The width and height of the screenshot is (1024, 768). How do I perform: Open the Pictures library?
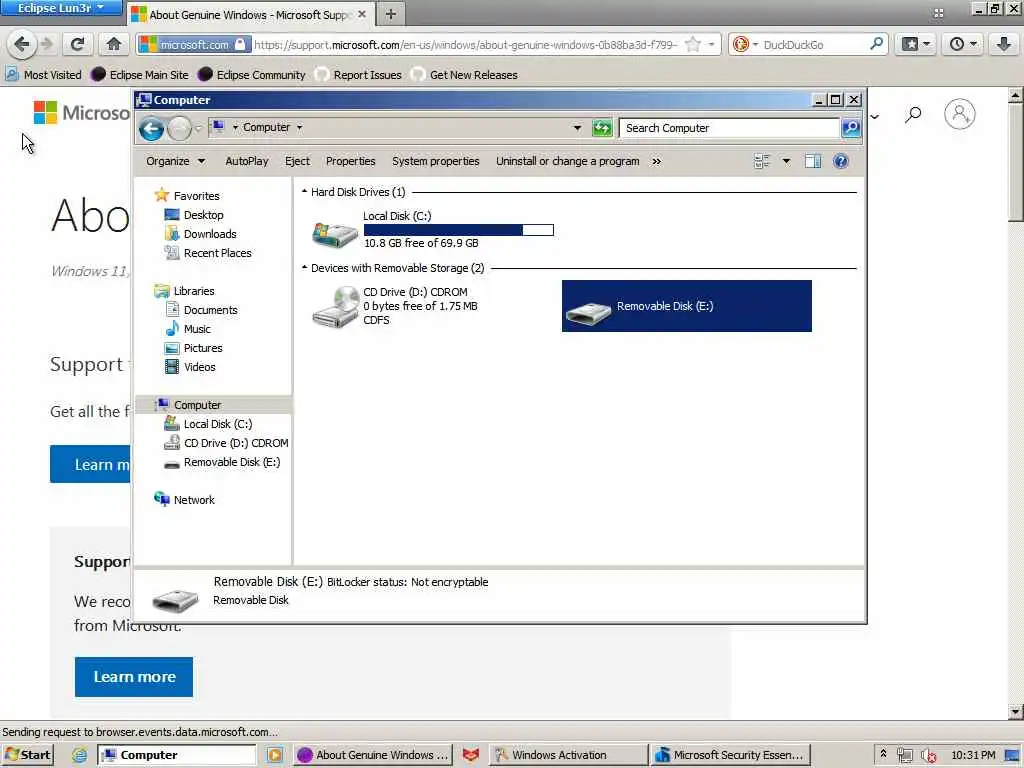click(202, 347)
